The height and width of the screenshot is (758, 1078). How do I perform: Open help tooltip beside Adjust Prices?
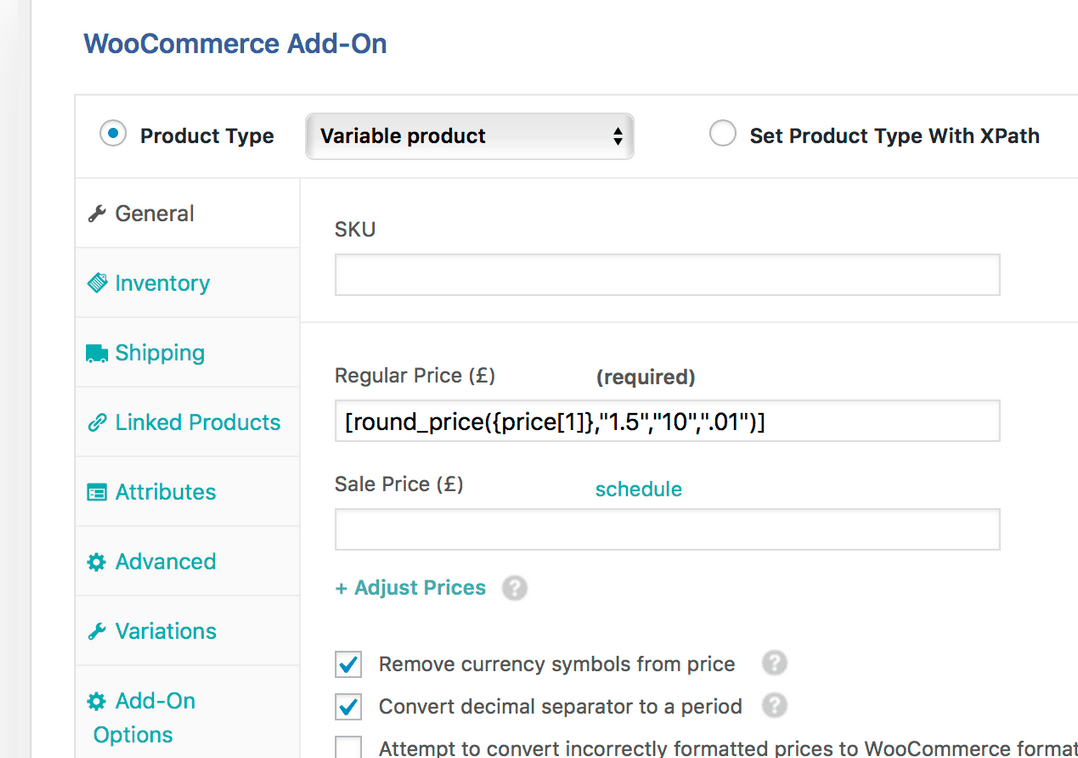coord(514,588)
